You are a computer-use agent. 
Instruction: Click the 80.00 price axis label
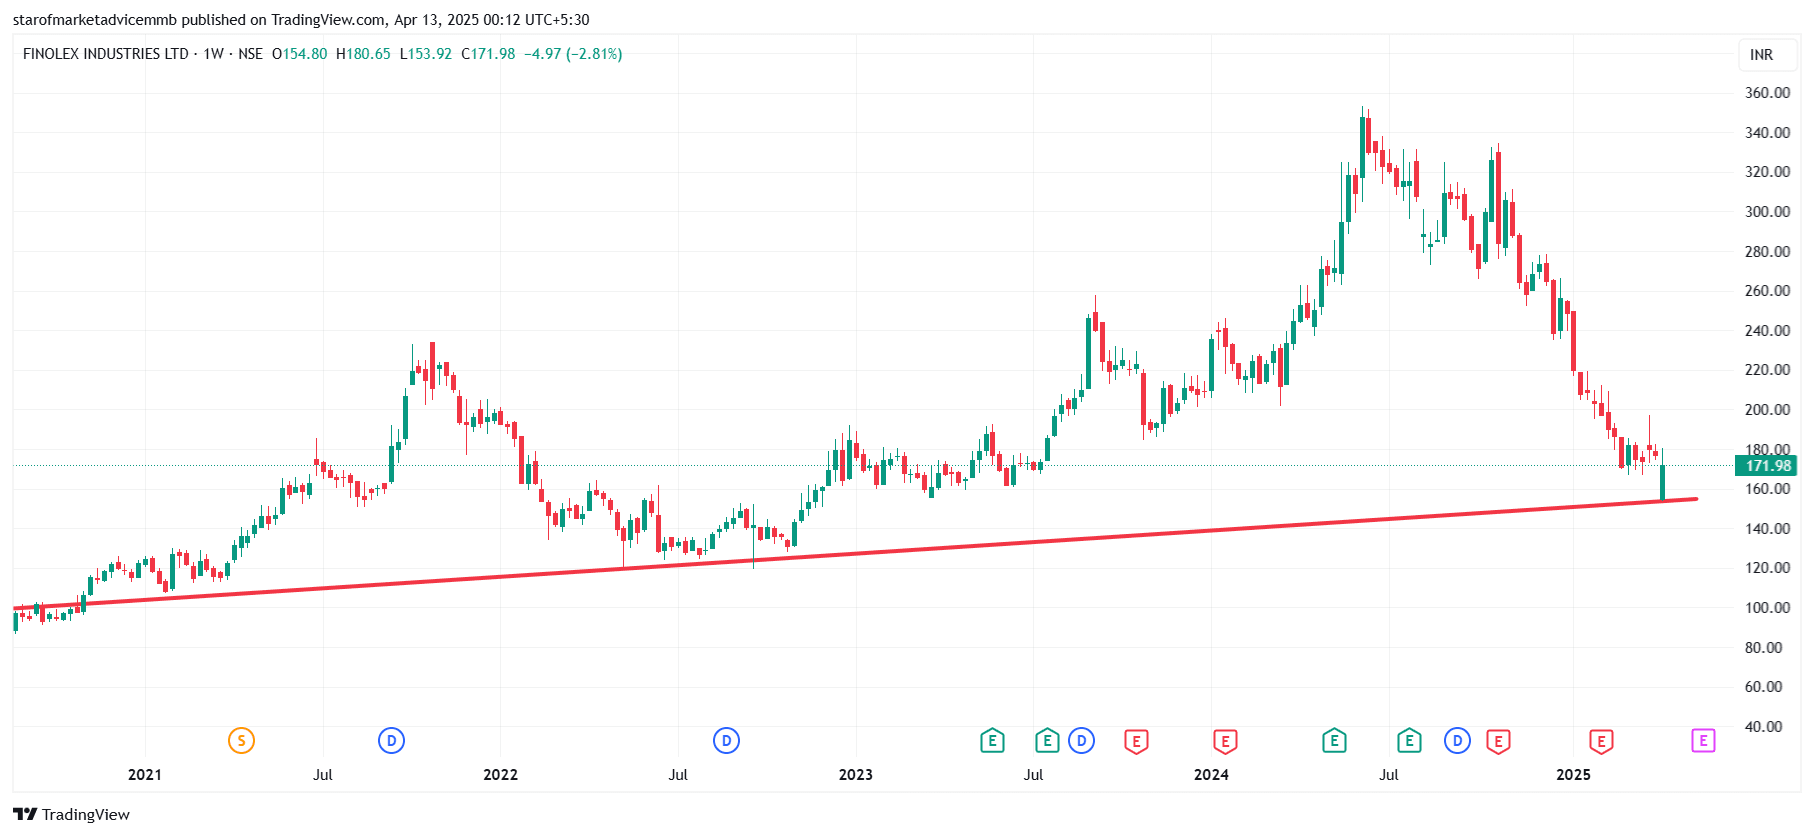tap(1763, 648)
